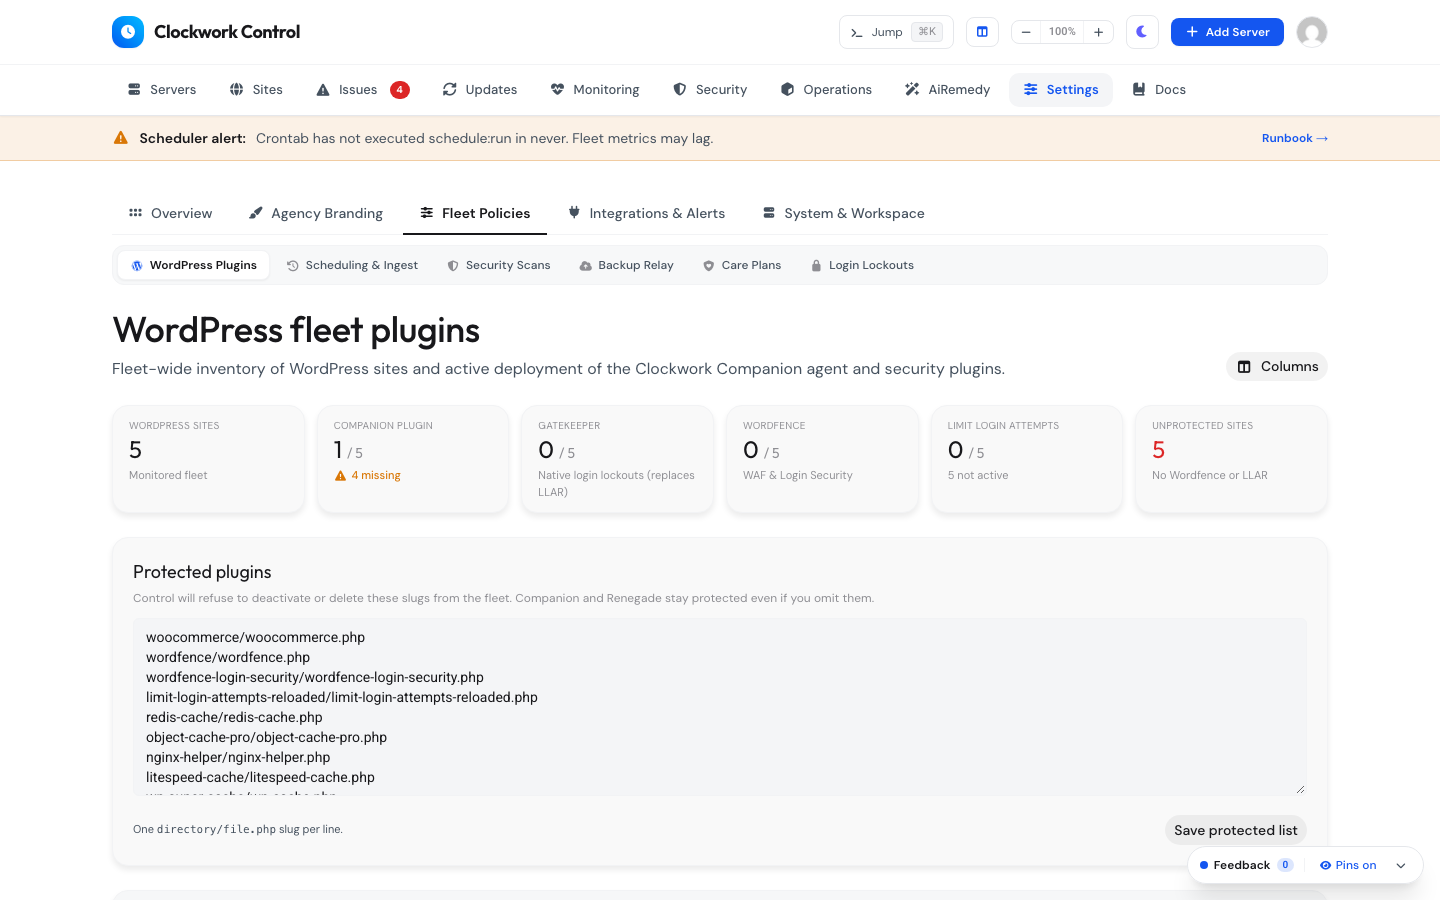Open the Columns chooser
Image resolution: width=1440 pixels, height=900 pixels.
tap(1277, 367)
